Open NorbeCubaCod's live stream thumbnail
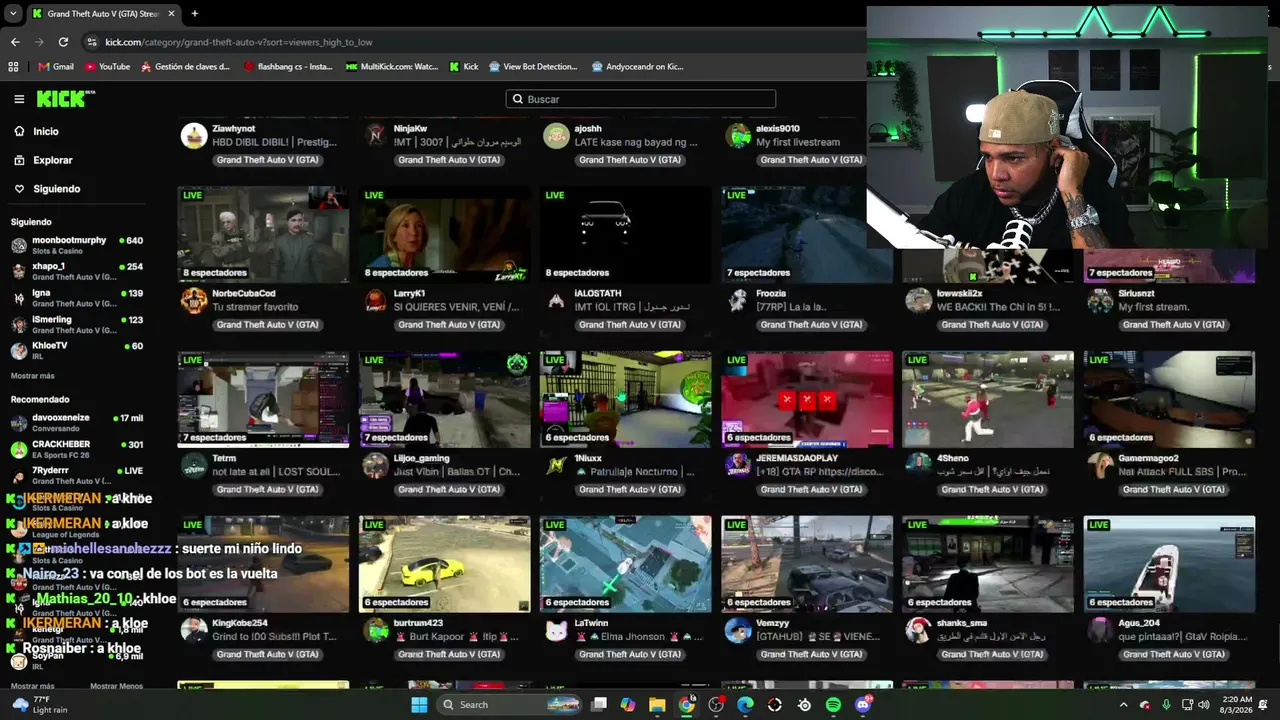Image resolution: width=1280 pixels, height=720 pixels. (x=263, y=235)
